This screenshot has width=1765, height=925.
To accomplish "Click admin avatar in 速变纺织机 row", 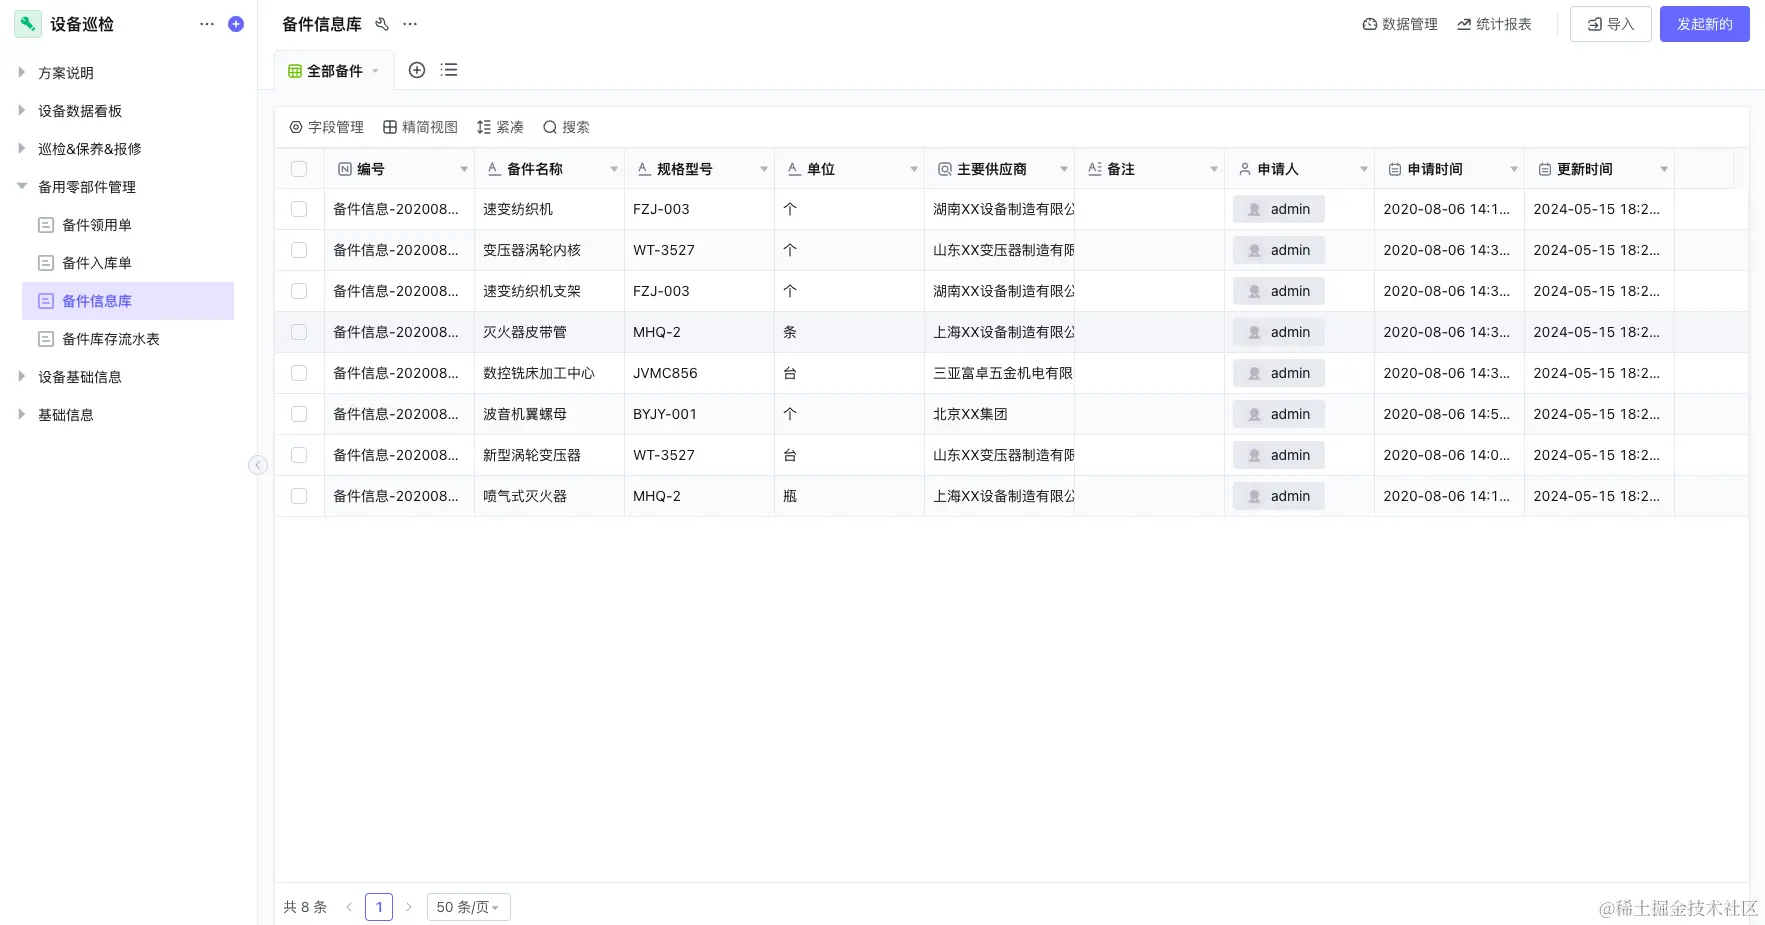I will click(x=1254, y=209).
